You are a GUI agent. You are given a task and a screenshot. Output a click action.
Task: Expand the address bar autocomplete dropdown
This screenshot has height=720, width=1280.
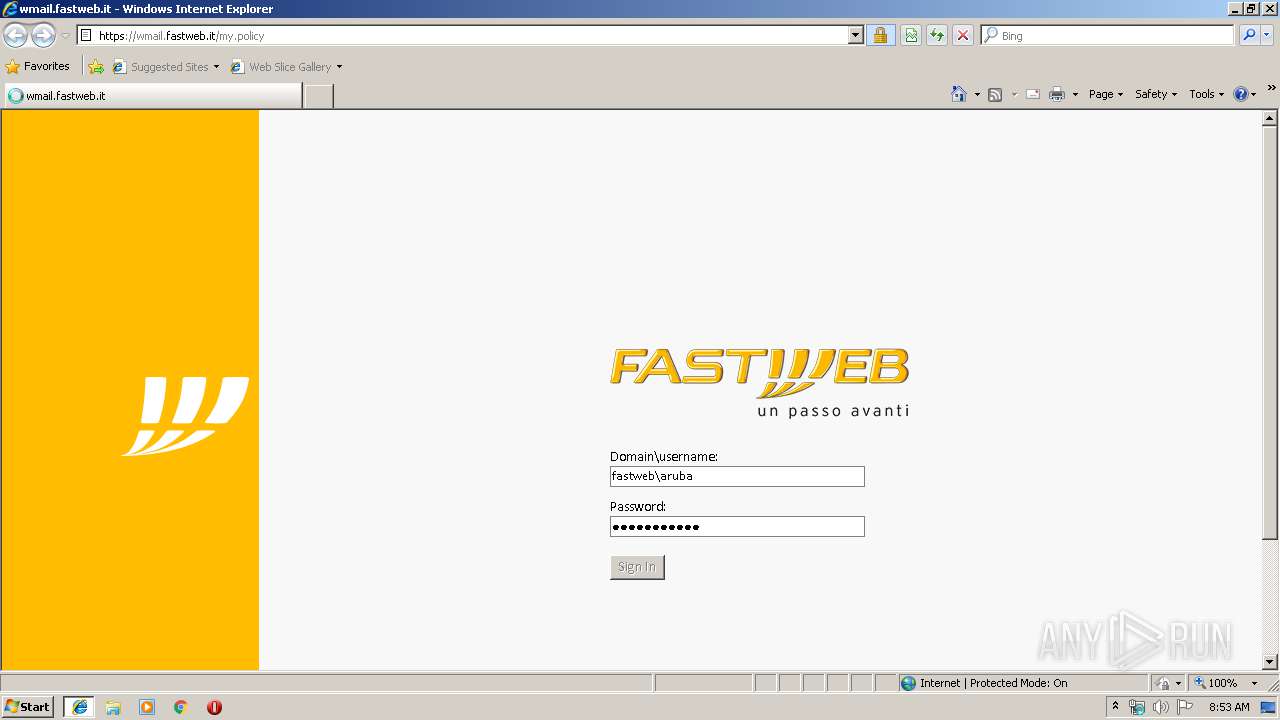(x=855, y=35)
